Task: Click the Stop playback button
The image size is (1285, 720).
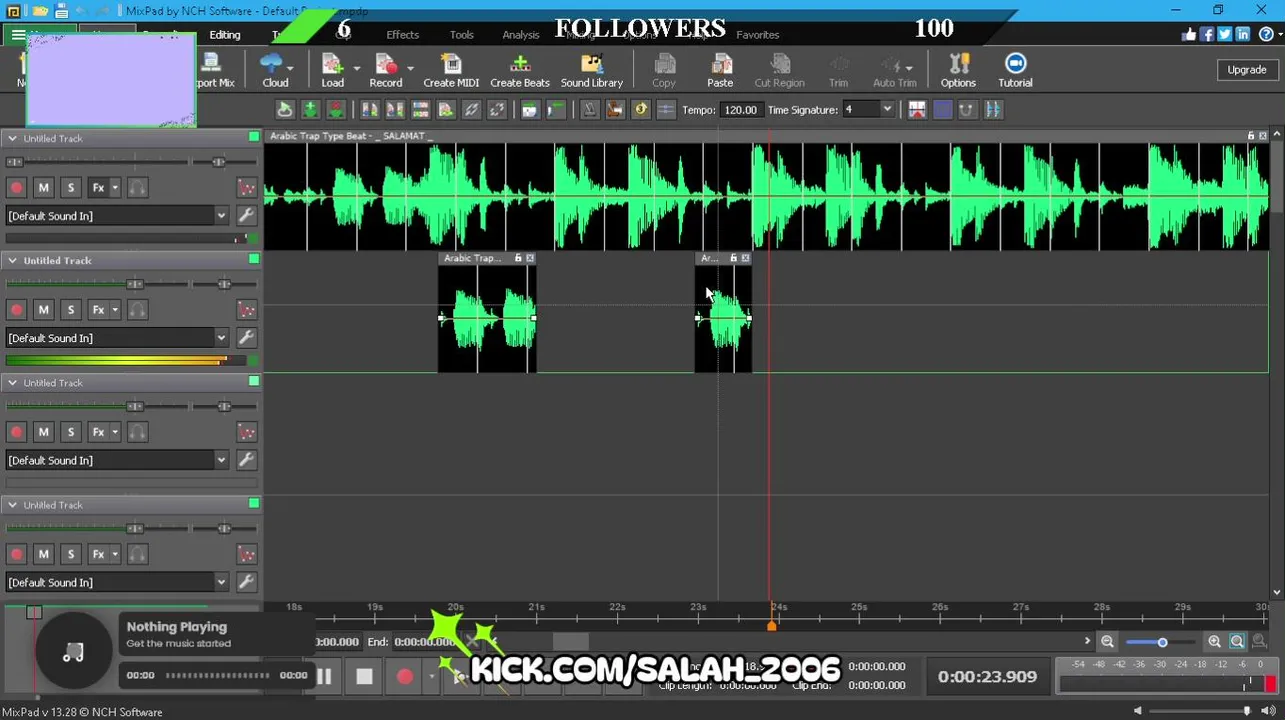Action: coord(364,677)
